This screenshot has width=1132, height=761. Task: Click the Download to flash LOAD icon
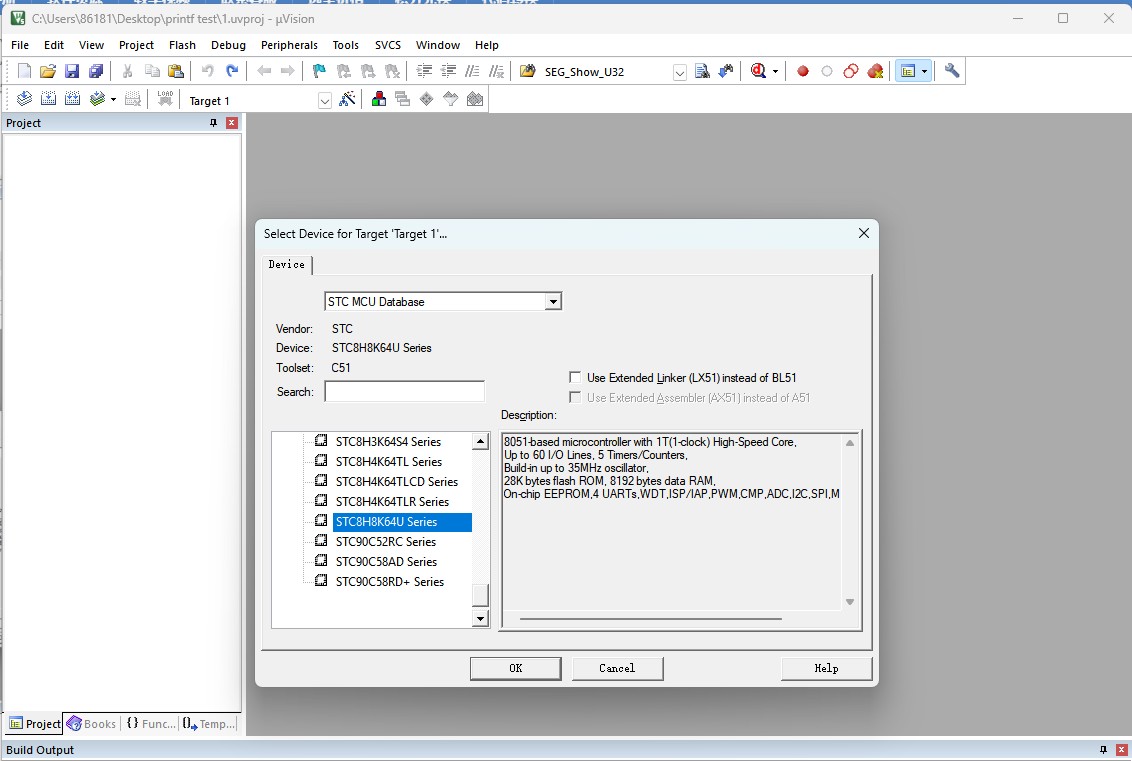point(165,99)
